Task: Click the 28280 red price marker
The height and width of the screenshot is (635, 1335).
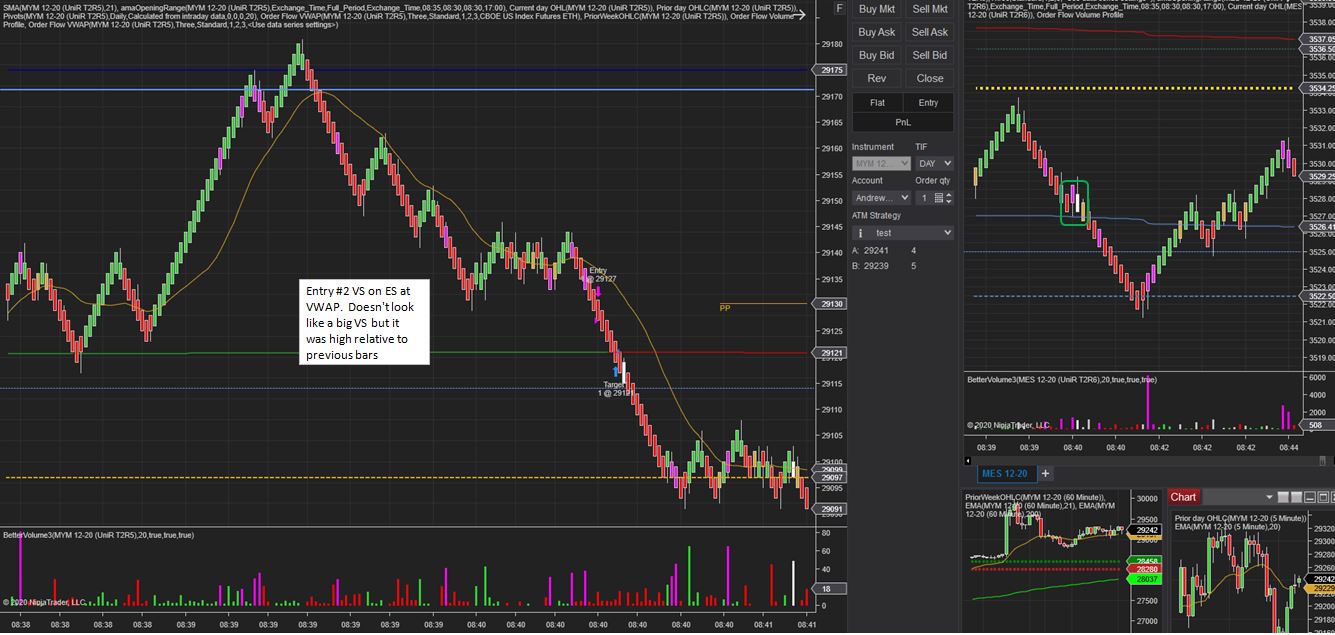Action: (1144, 569)
